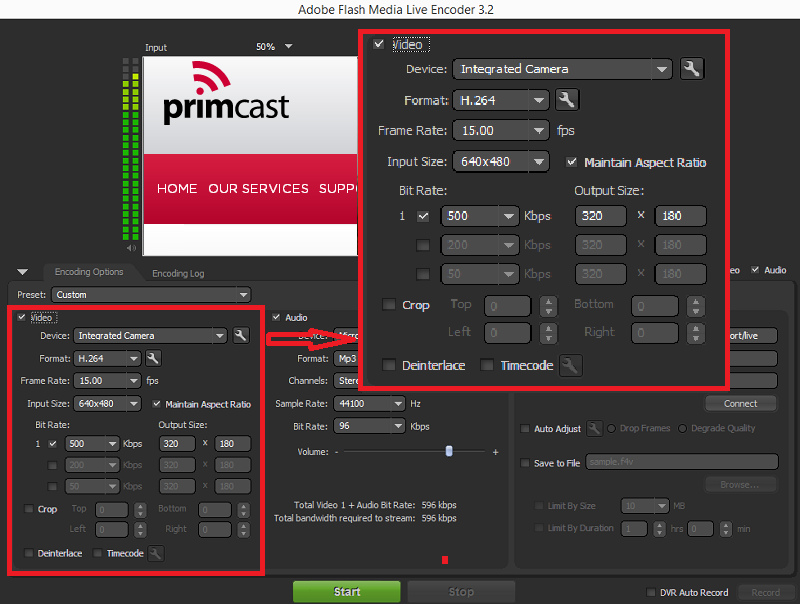Screen dimensions: 802x606
Task: Select the Drop Frames radio button
Action: pos(611,429)
